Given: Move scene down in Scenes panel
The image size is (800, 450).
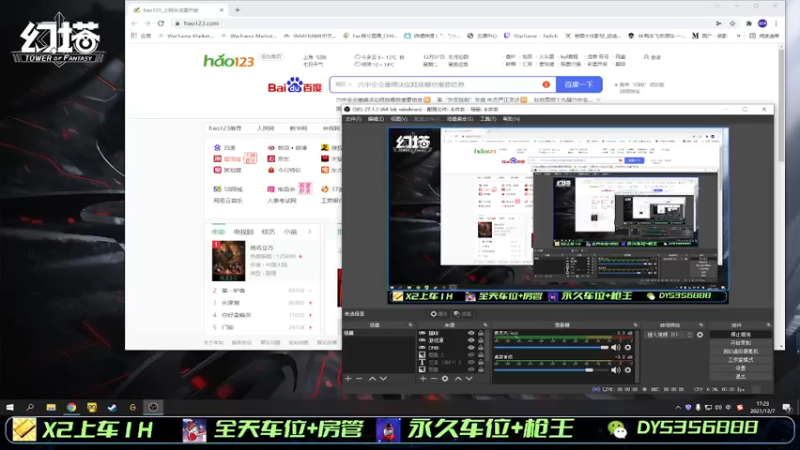Looking at the screenshot, I should click(x=383, y=379).
